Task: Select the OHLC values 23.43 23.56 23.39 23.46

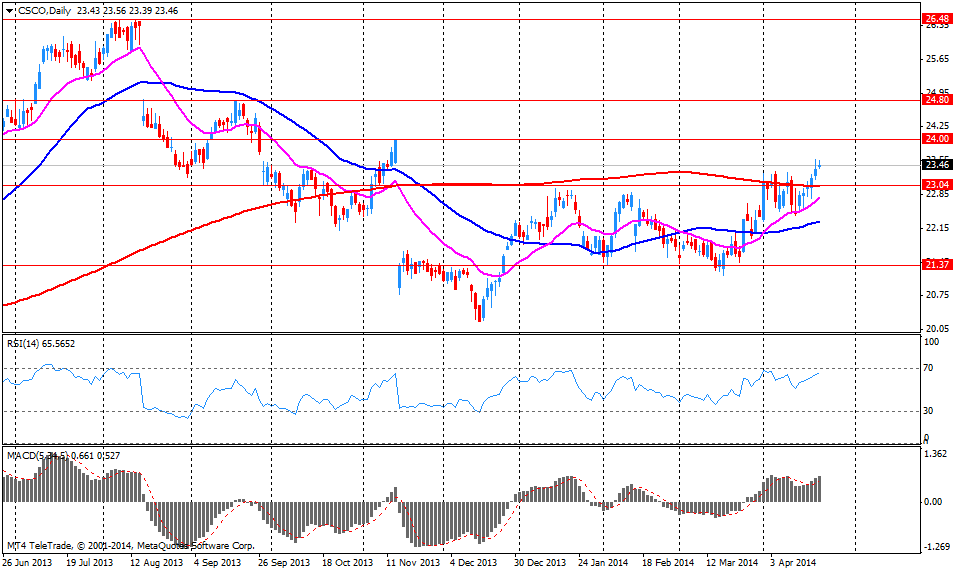Action: pyautogui.click(x=127, y=10)
